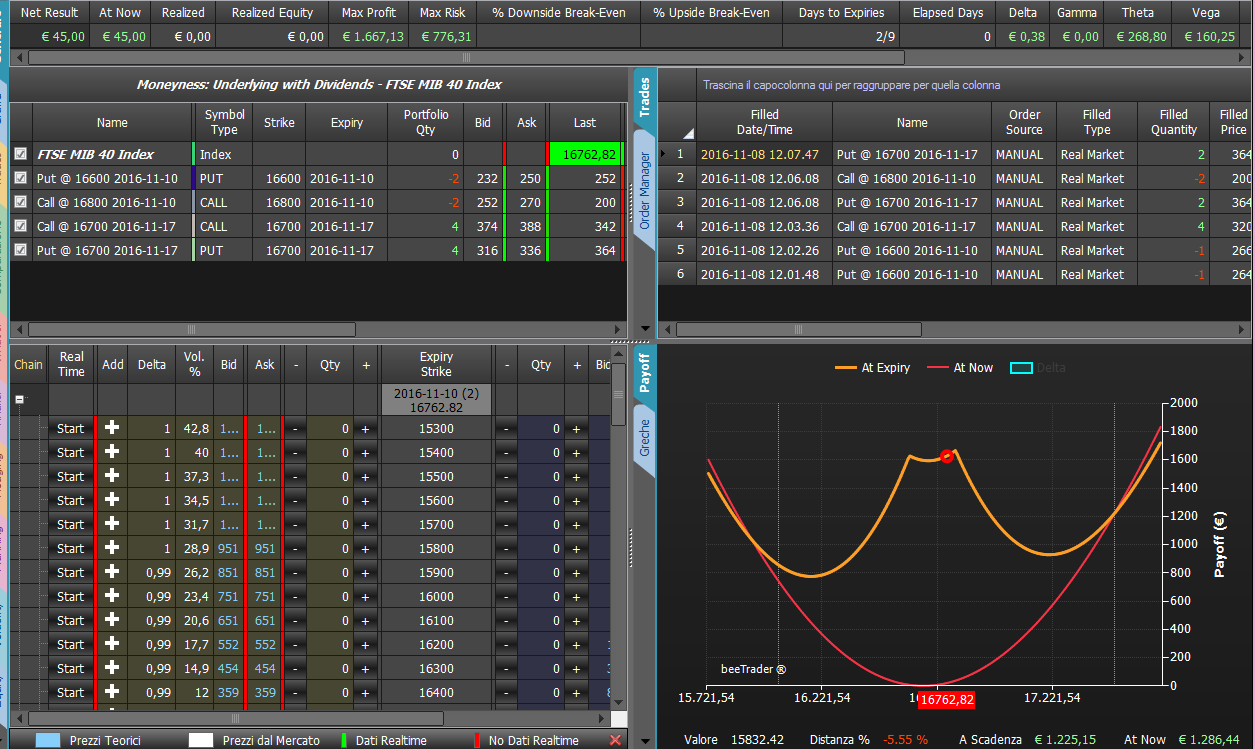Click the red marker circle on the payoff curve

947,456
